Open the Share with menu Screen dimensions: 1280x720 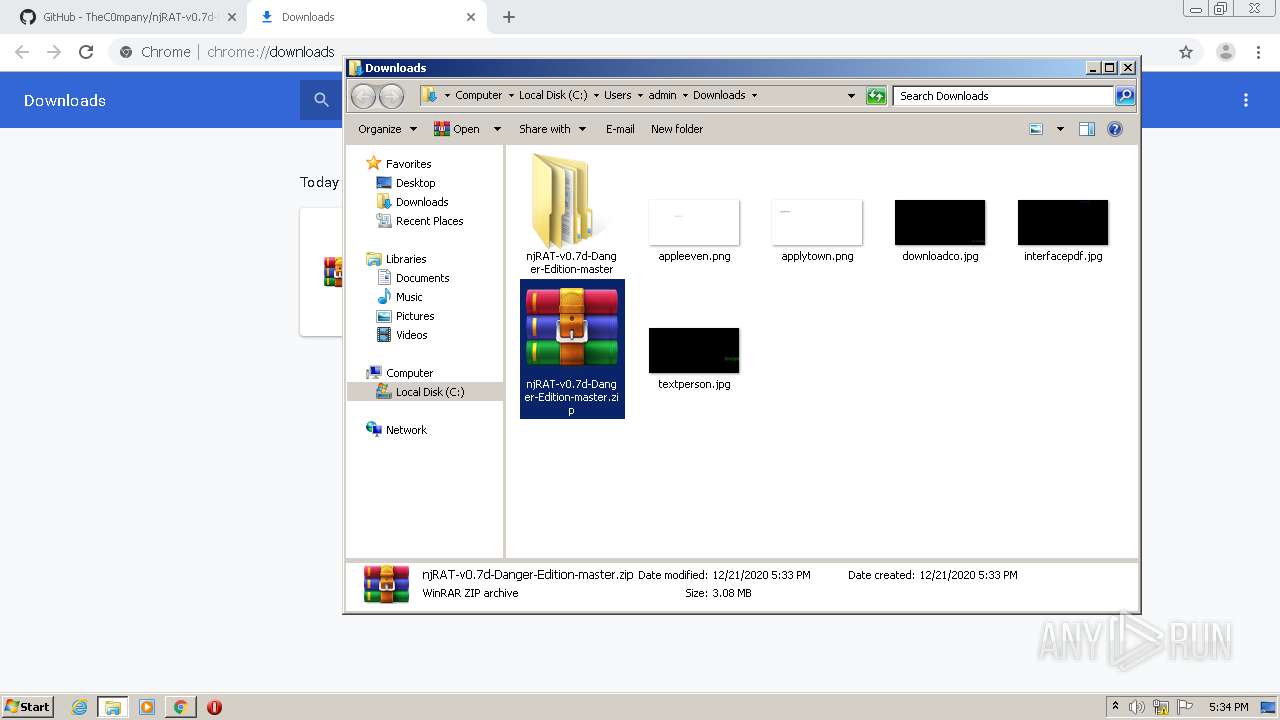click(x=552, y=129)
